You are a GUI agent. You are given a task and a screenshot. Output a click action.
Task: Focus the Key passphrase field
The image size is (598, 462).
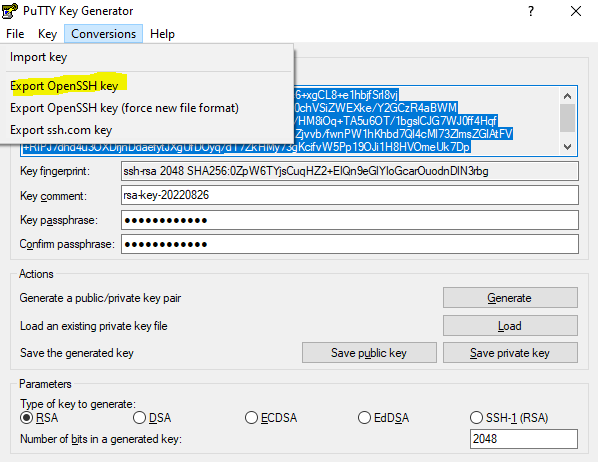350,220
